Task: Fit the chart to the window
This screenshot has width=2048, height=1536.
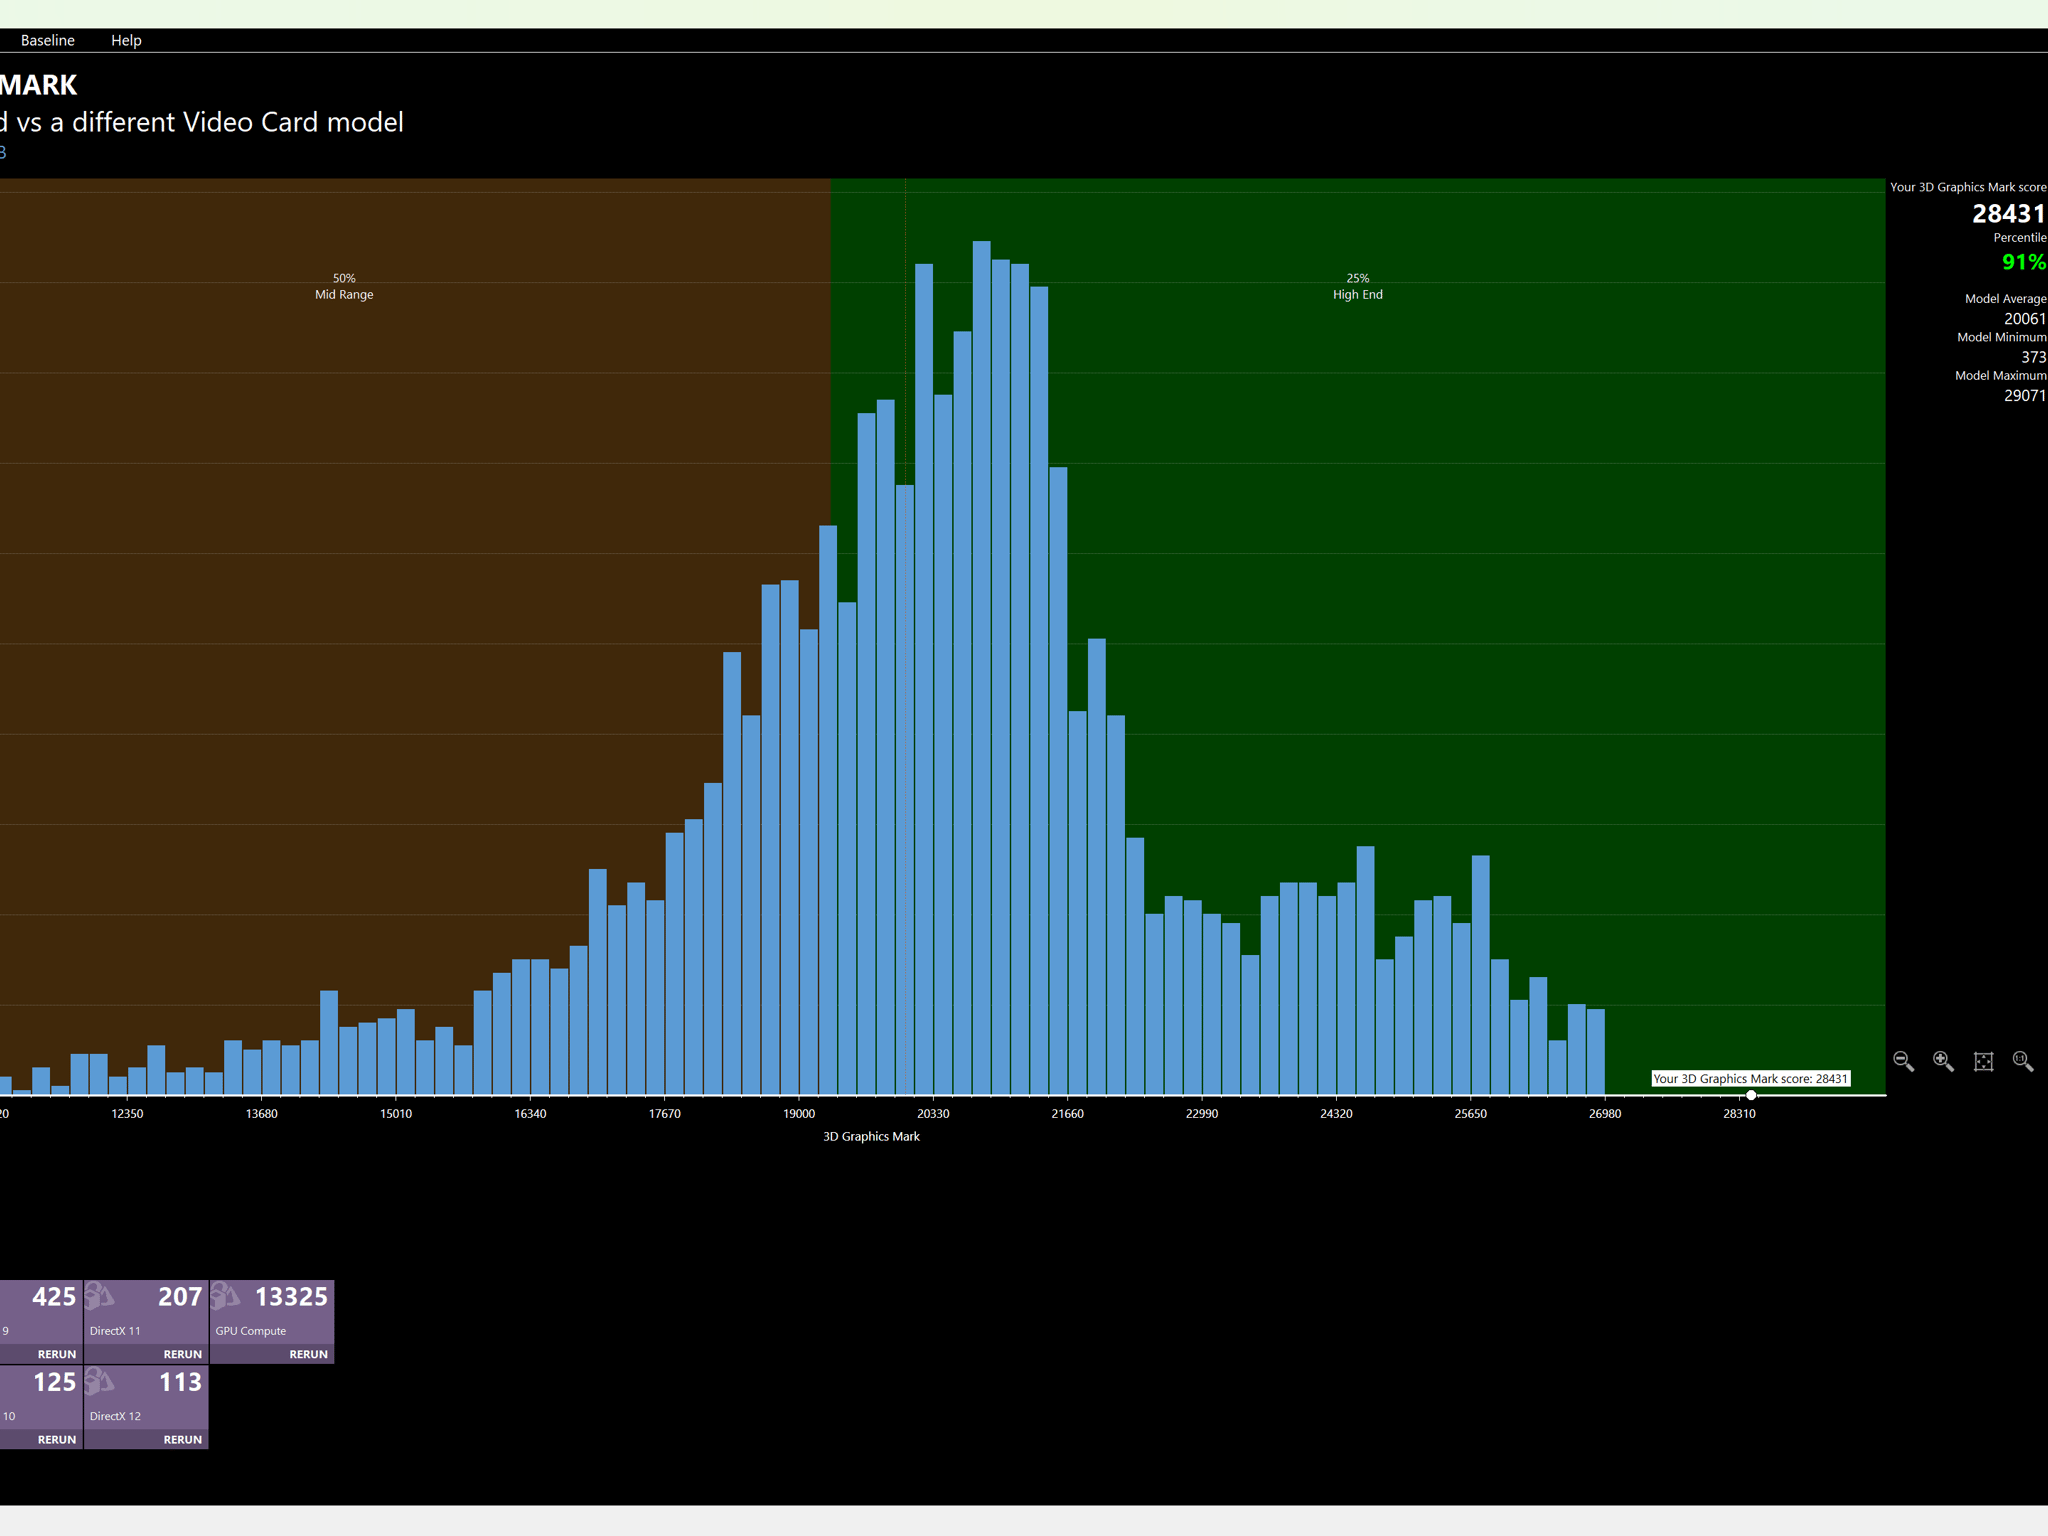Action: pos(1983,1061)
